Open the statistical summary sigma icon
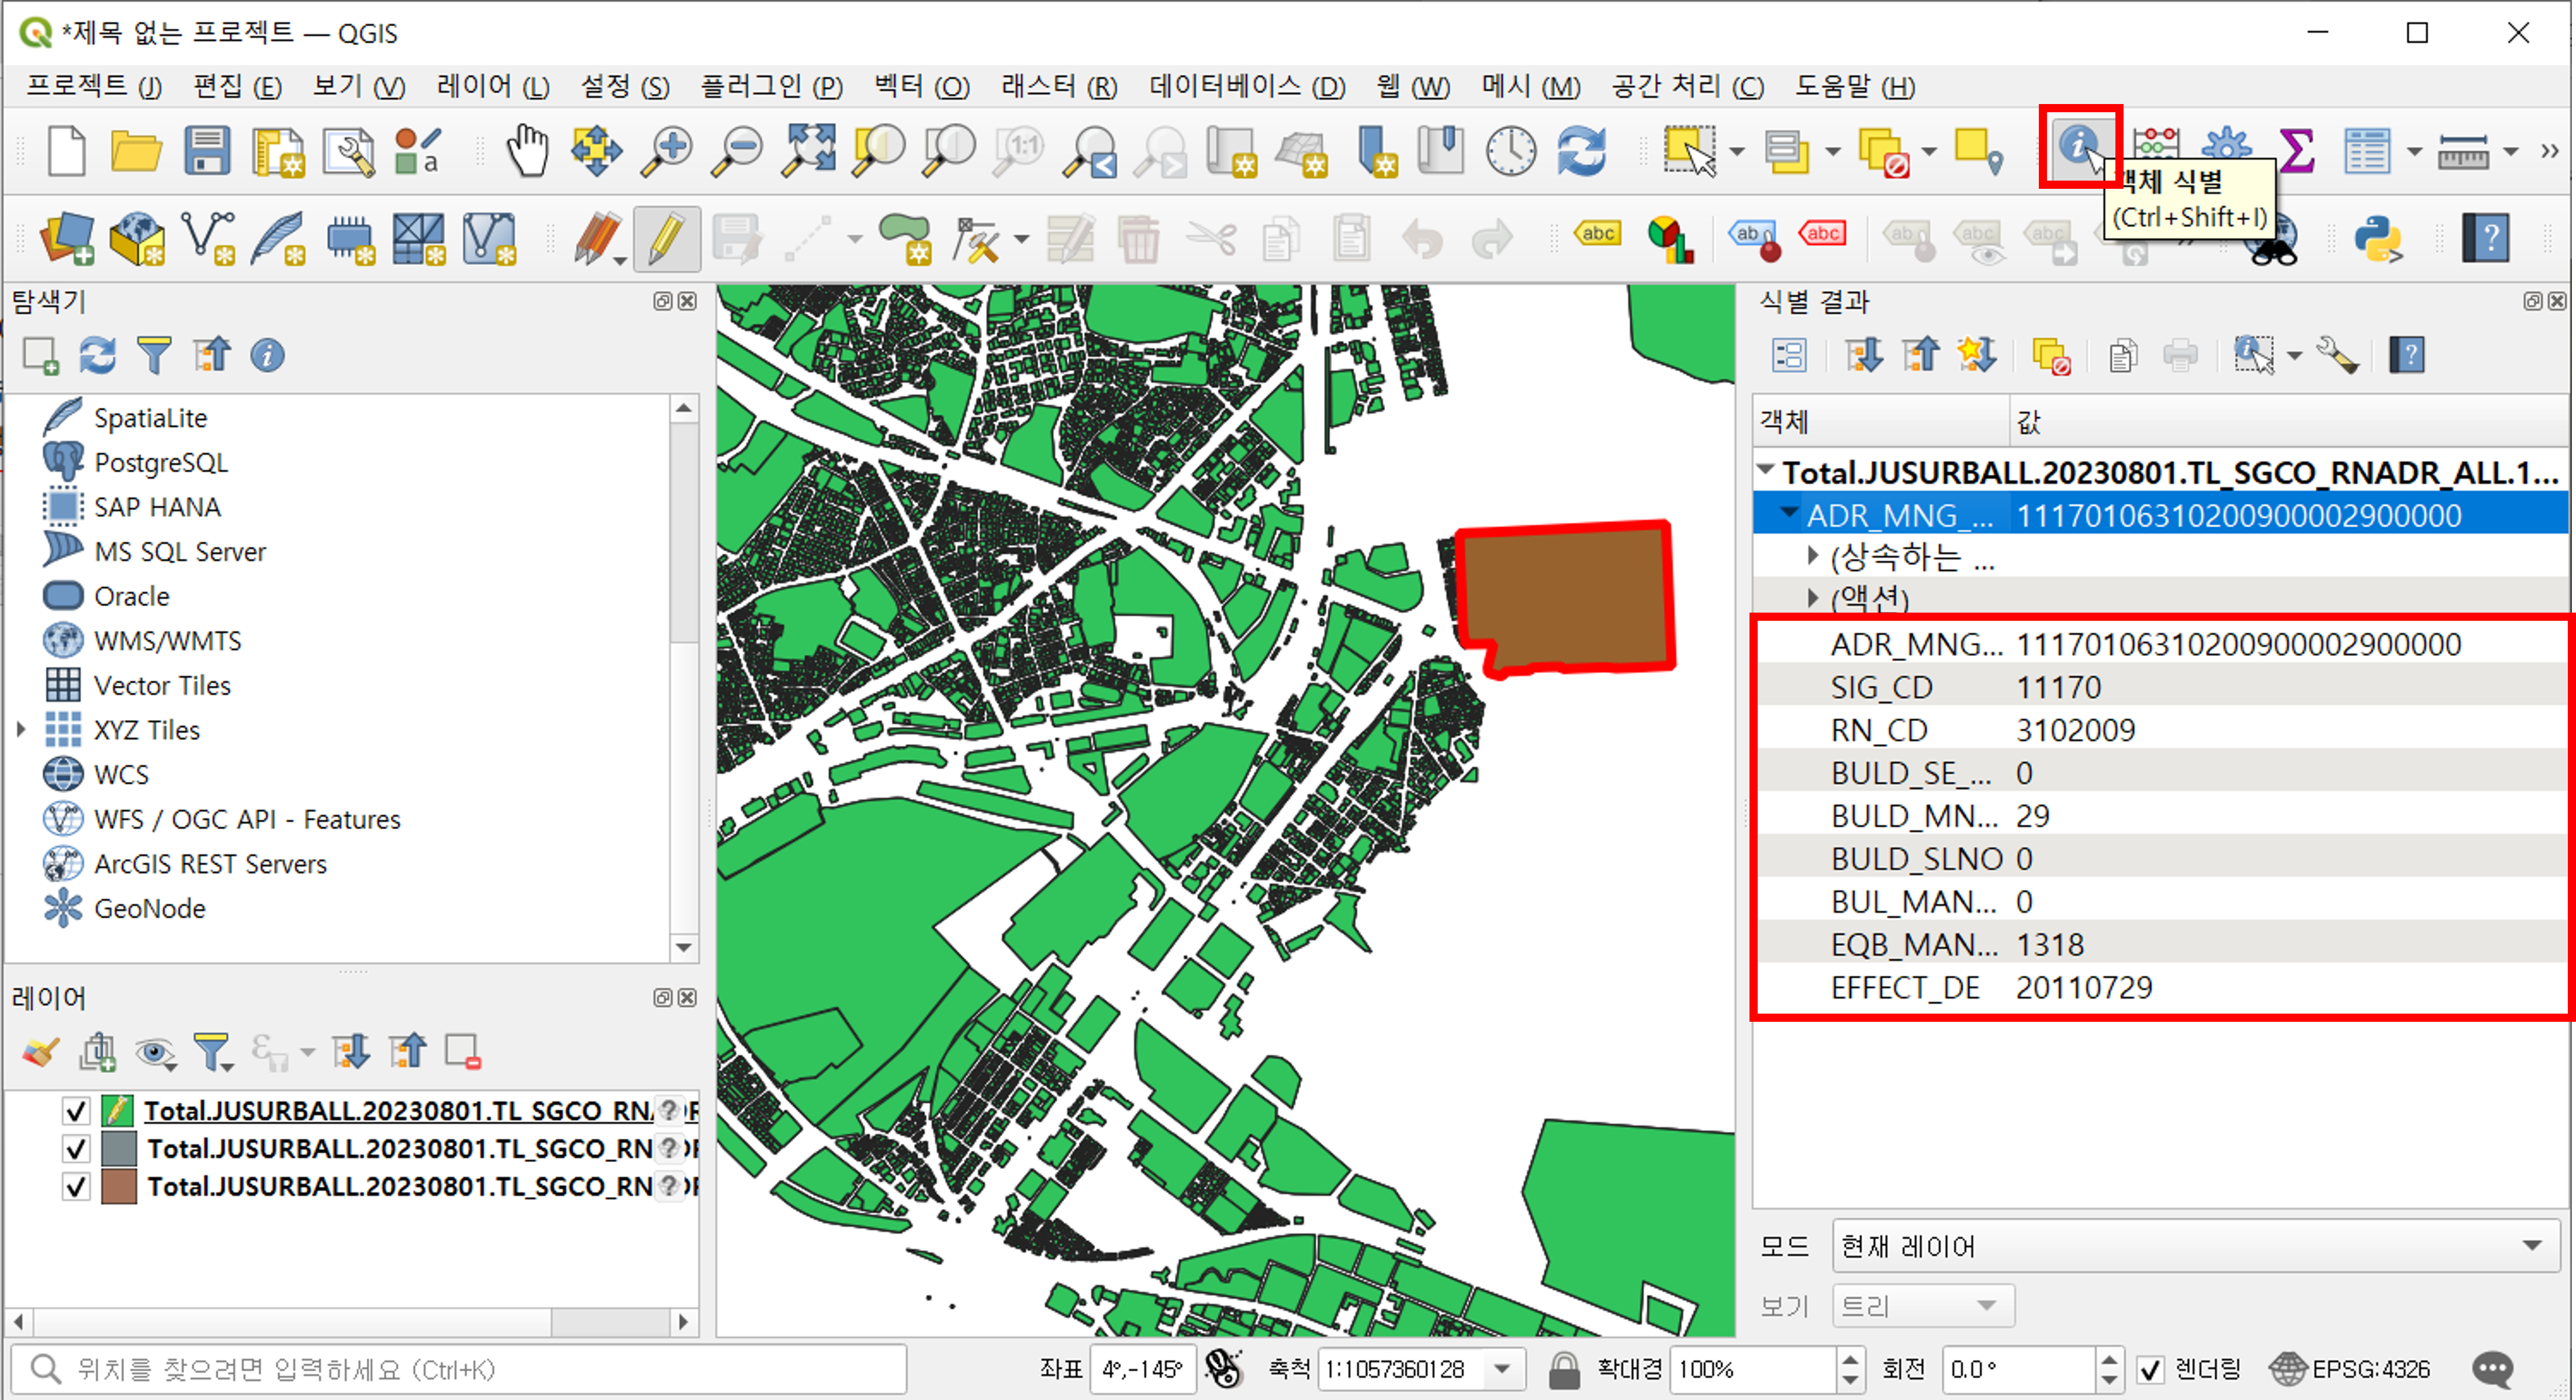The image size is (2576, 1400). pos(2297,151)
